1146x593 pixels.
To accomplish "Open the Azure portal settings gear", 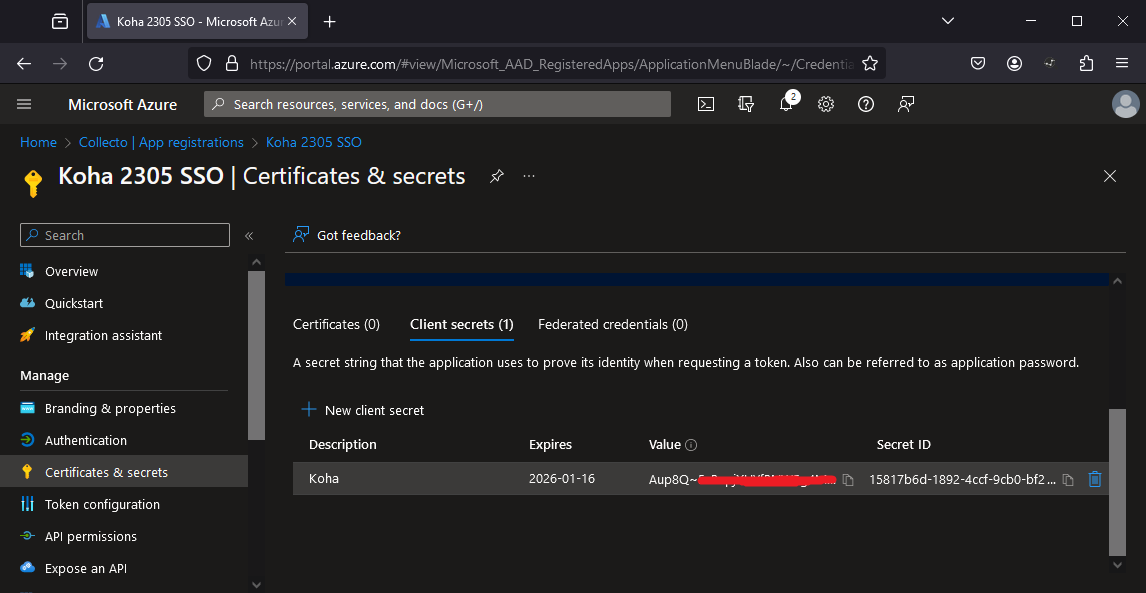I will pos(826,105).
